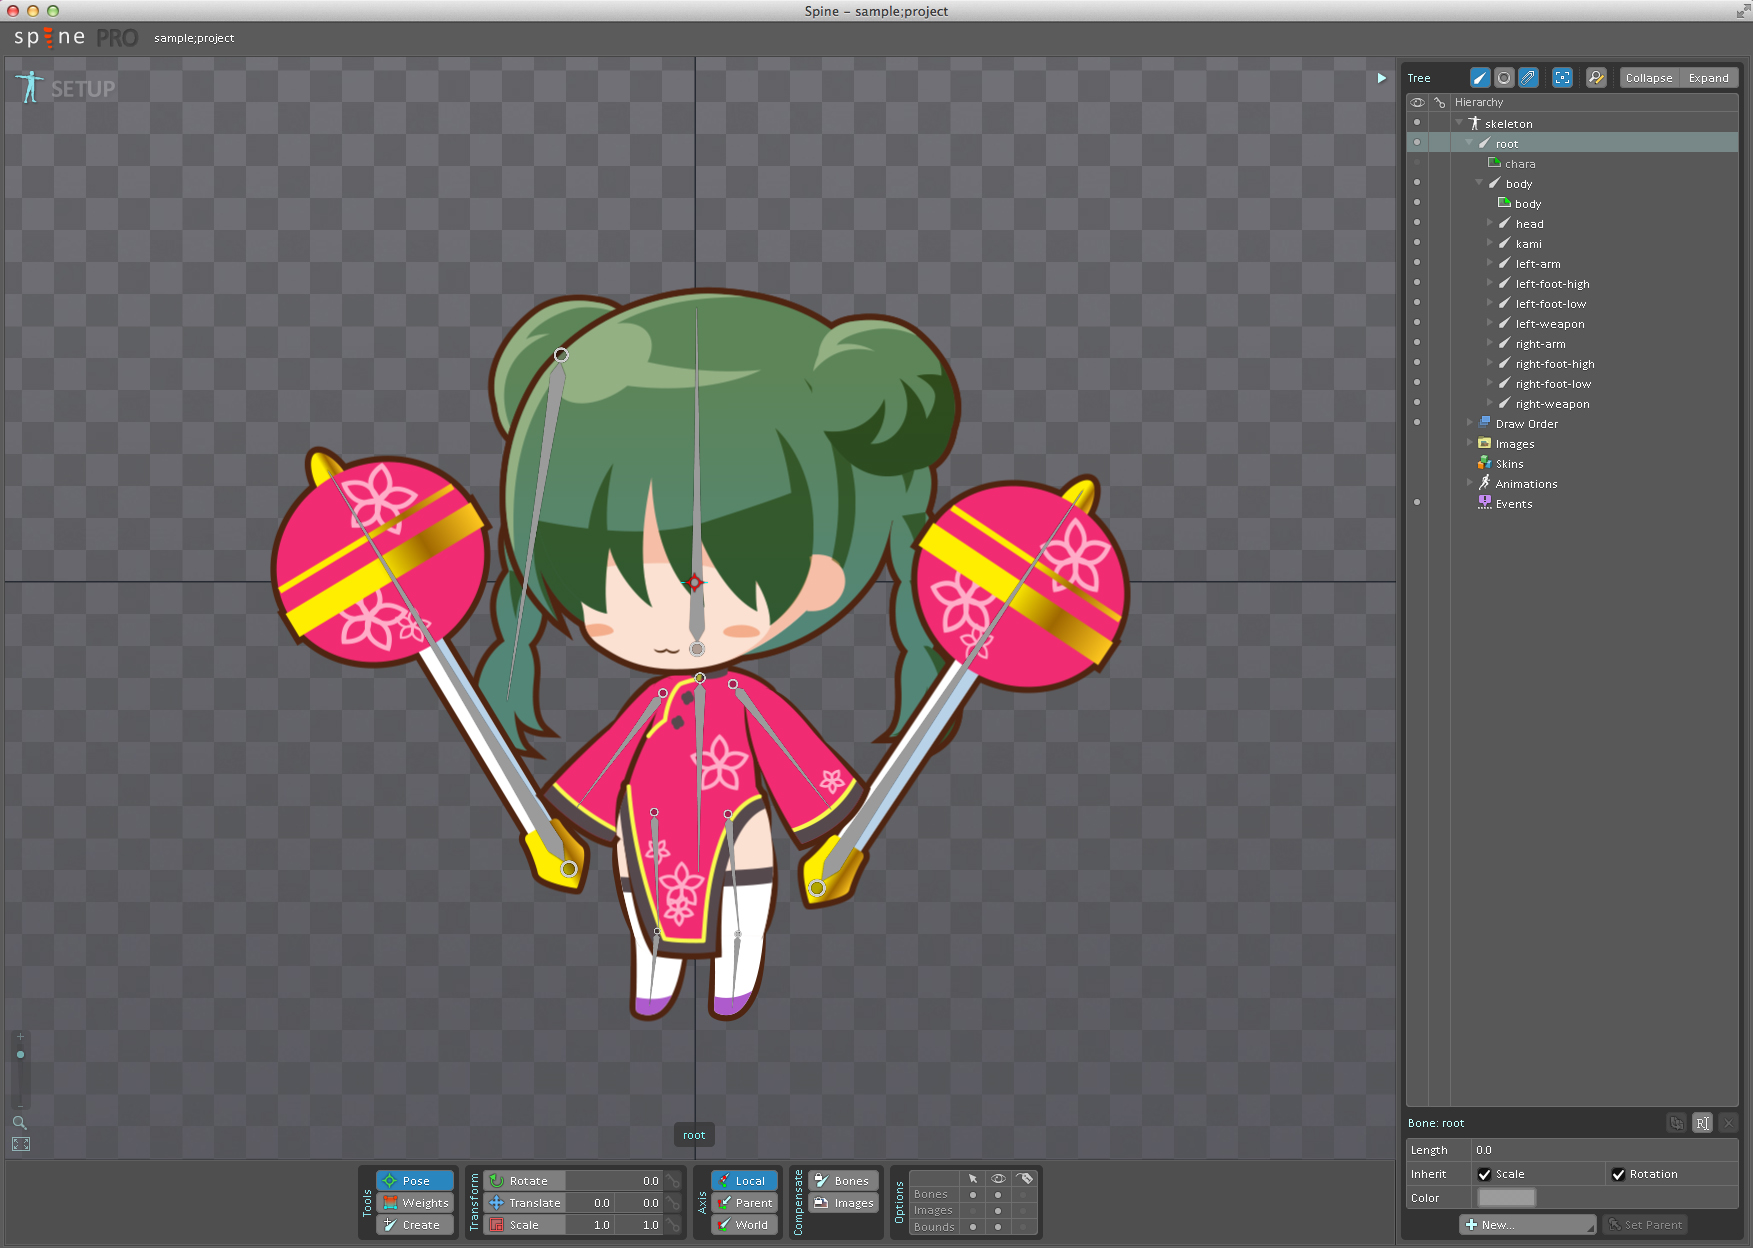Screen dimensions: 1753x1248
Task: Toggle visibility dot for head bone
Action: [1417, 223]
